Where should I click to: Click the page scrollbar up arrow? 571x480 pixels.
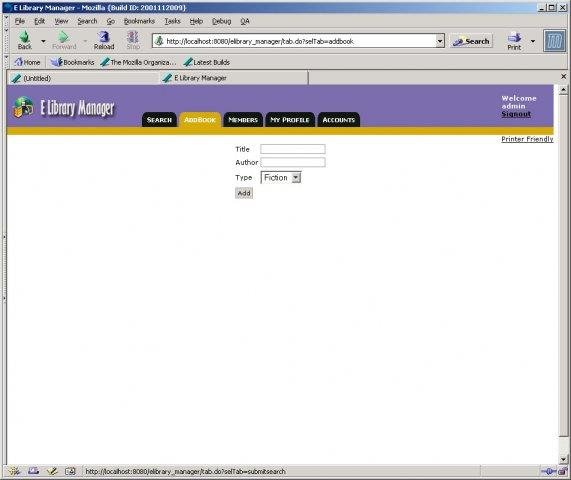(563, 90)
